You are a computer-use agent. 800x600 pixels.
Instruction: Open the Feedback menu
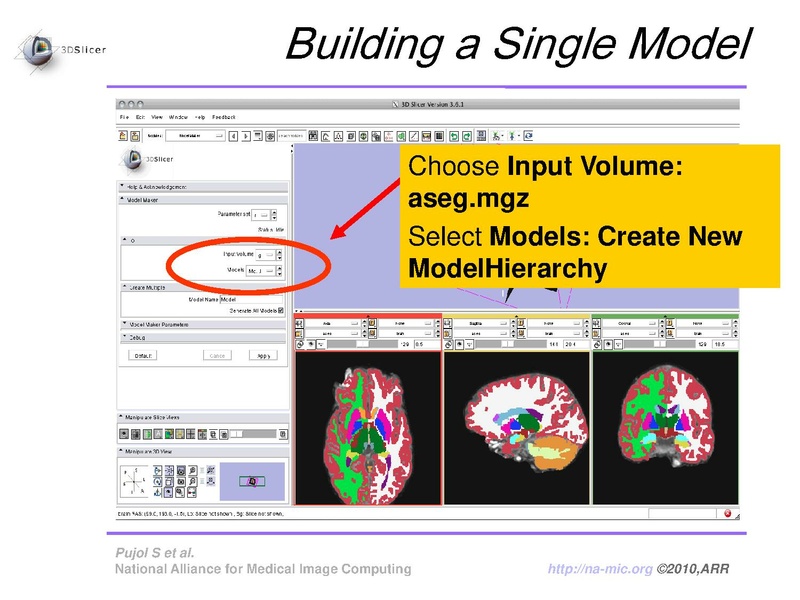[x=223, y=117]
